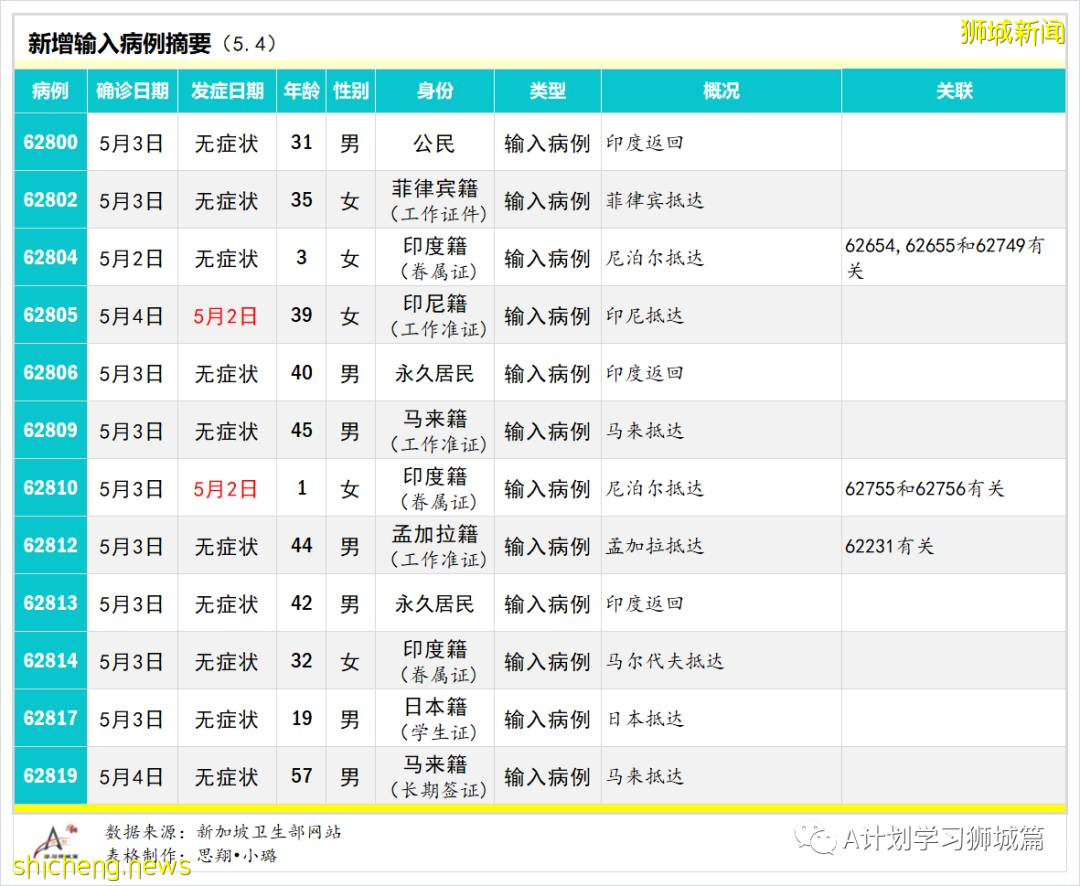This screenshot has height=886, width=1080.
Task: Select case number 62819
Action: click(x=50, y=777)
